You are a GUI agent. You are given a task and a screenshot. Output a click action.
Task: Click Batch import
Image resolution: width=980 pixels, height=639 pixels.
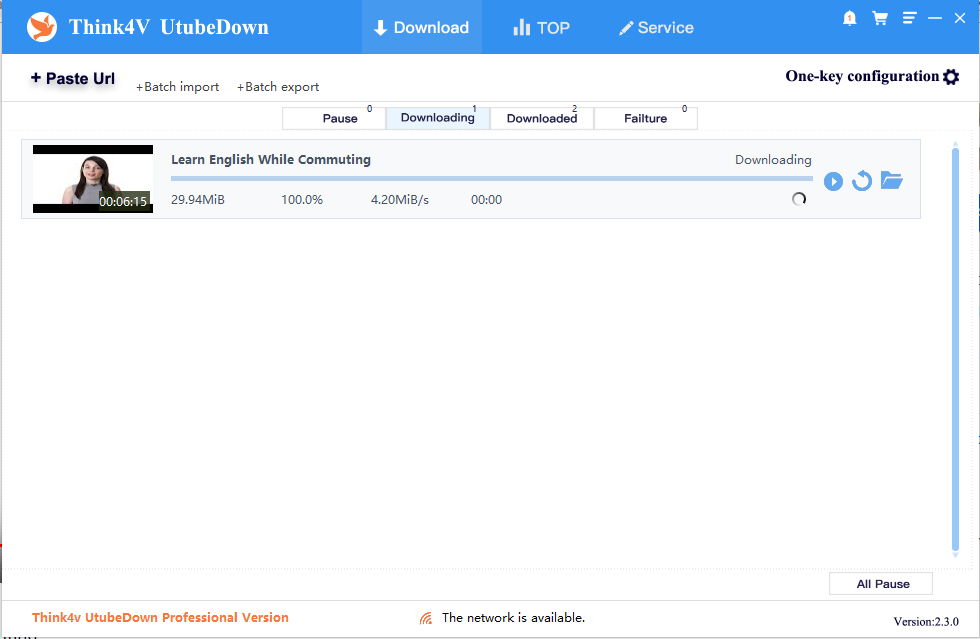(178, 87)
